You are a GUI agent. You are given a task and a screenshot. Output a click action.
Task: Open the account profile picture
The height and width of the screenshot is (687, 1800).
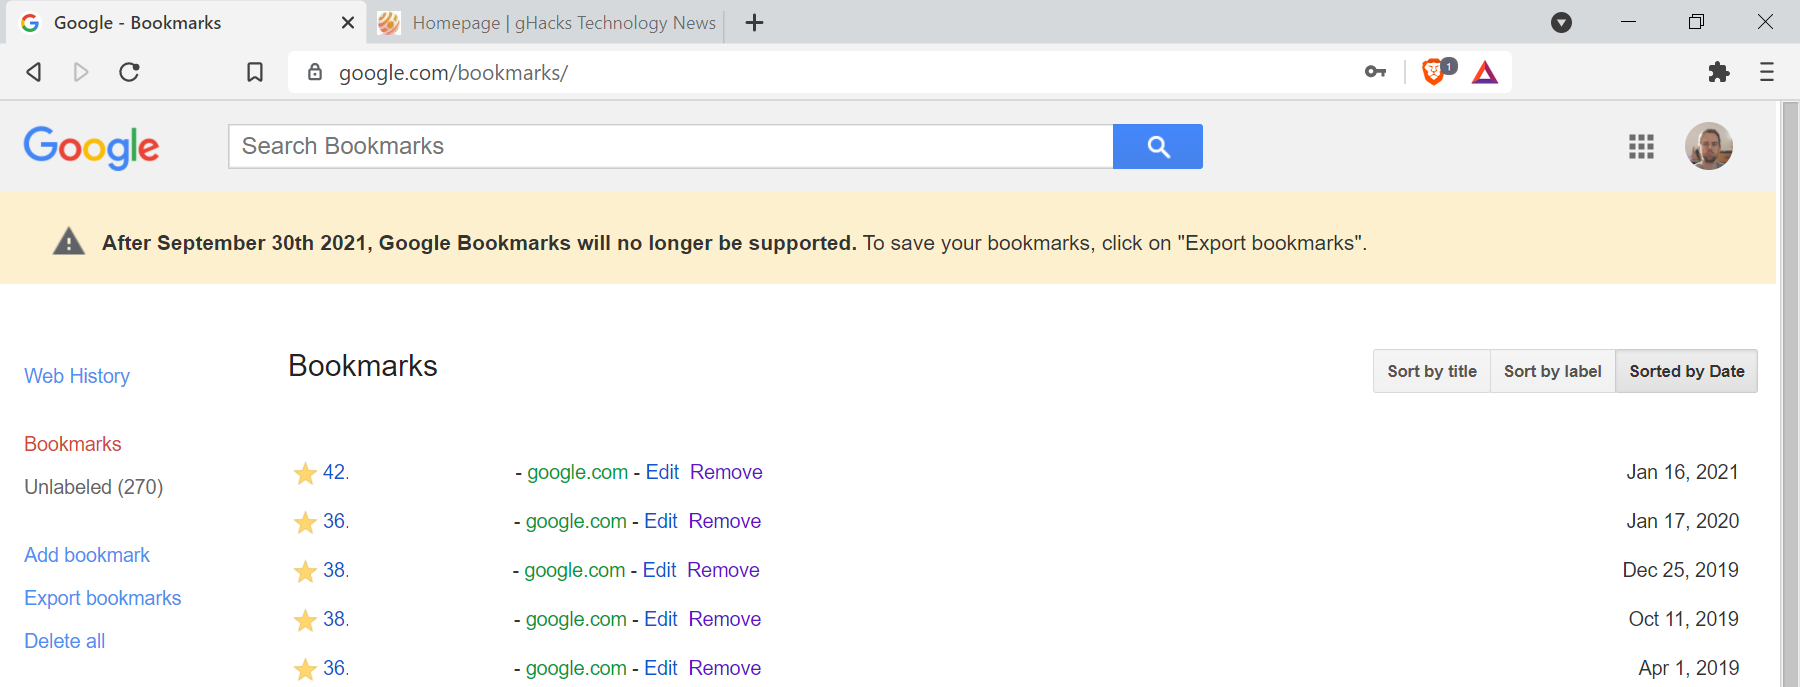coord(1708,147)
